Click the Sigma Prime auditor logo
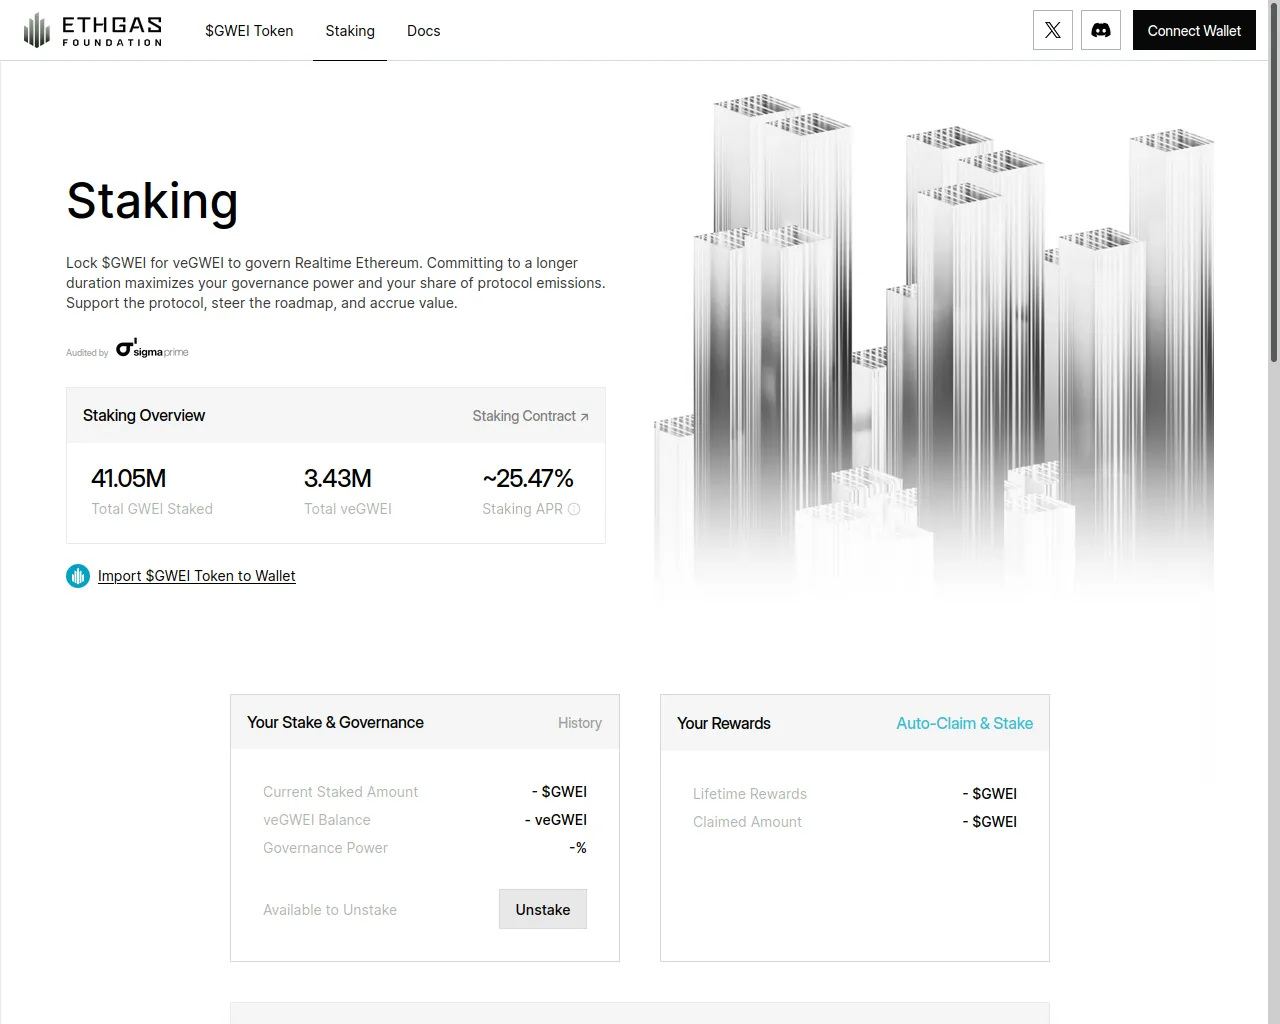 click(152, 349)
